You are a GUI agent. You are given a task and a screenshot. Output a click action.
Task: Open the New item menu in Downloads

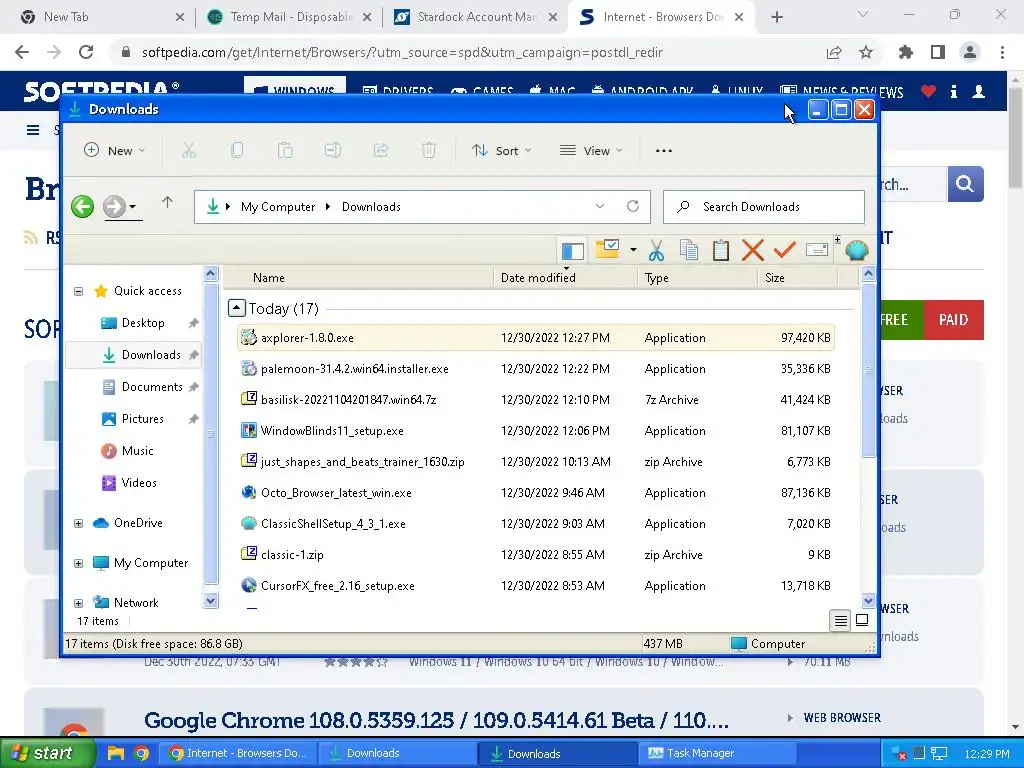[x=114, y=151]
